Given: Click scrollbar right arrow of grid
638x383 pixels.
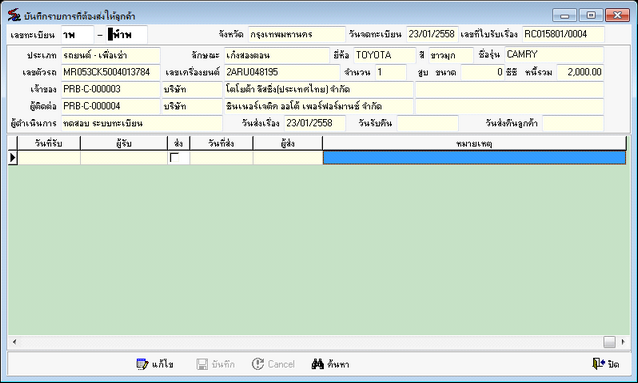Looking at the screenshot, I should [x=623, y=342].
